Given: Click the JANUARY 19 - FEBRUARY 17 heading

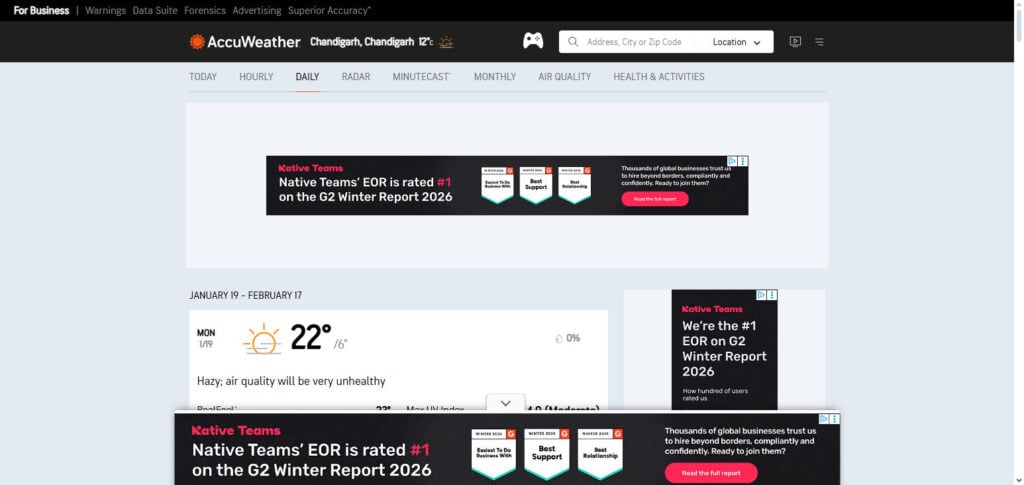Looking at the screenshot, I should pos(246,295).
